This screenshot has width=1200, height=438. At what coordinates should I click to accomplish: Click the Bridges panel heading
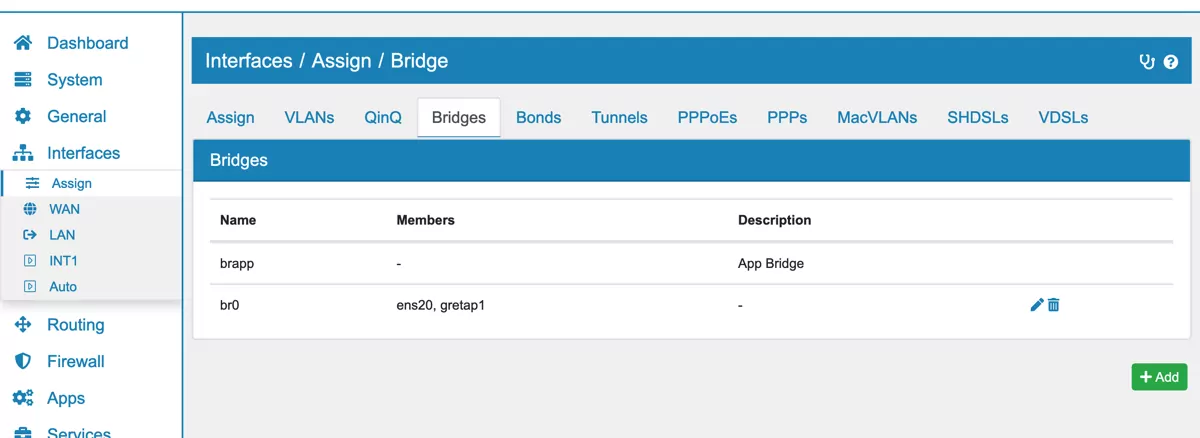(x=239, y=160)
